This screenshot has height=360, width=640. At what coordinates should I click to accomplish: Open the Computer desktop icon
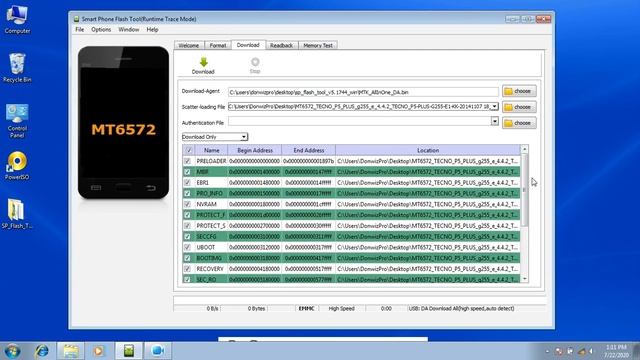pyautogui.click(x=17, y=20)
